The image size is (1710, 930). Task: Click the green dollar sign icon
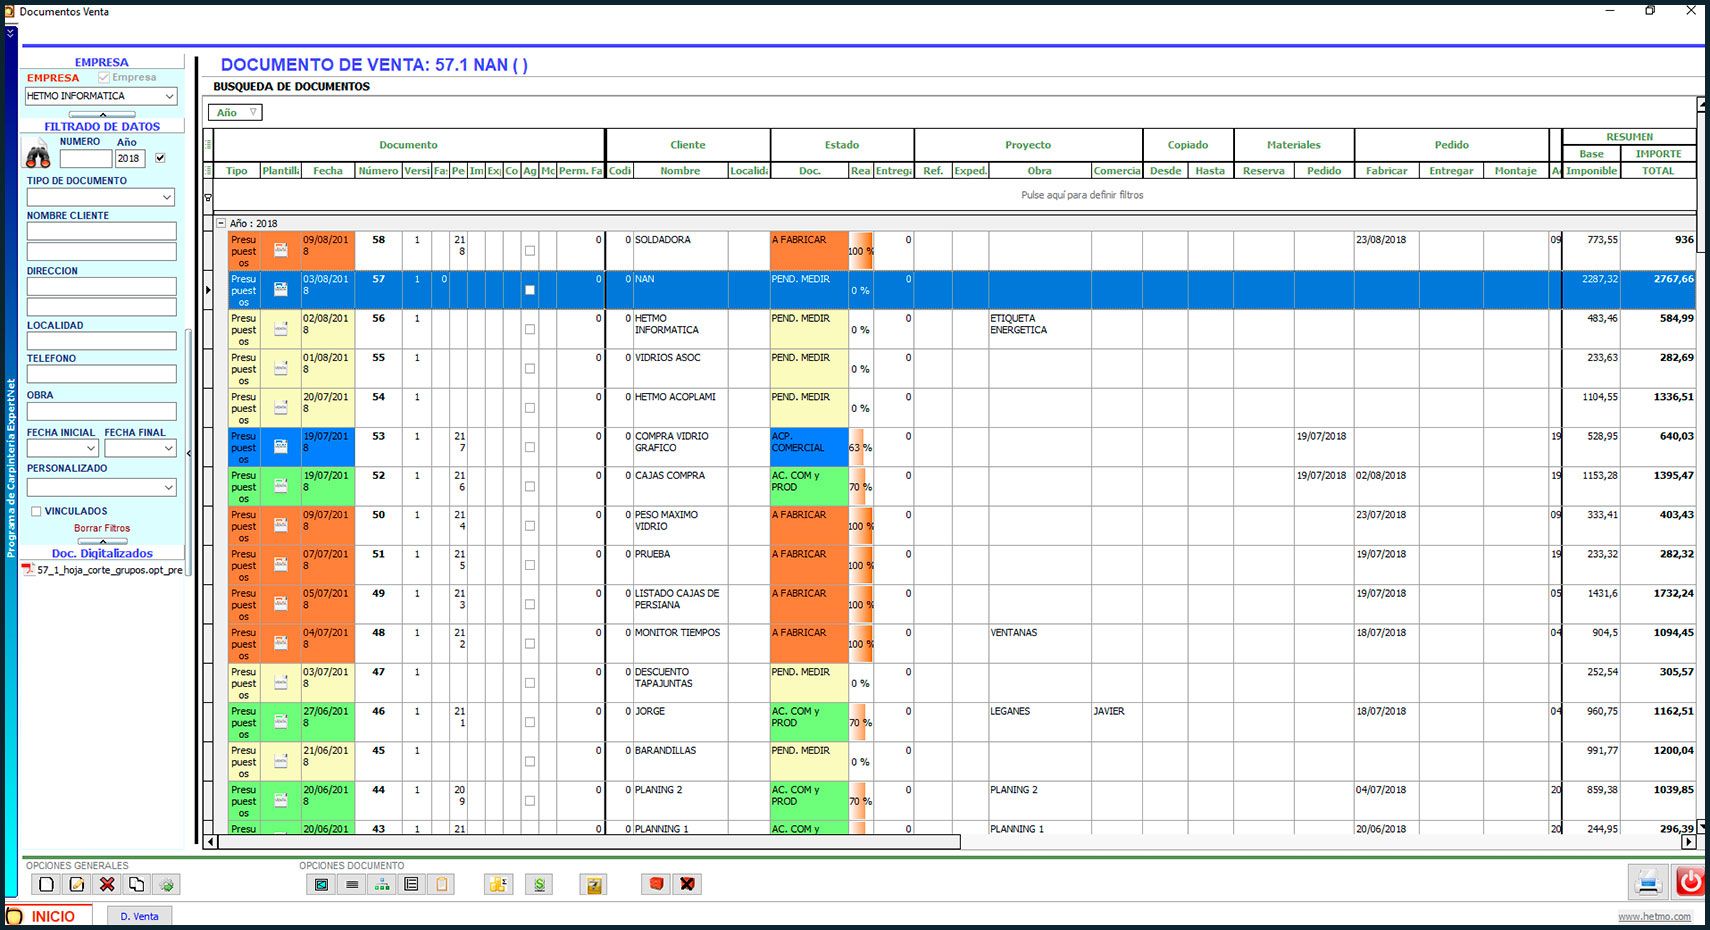point(540,884)
